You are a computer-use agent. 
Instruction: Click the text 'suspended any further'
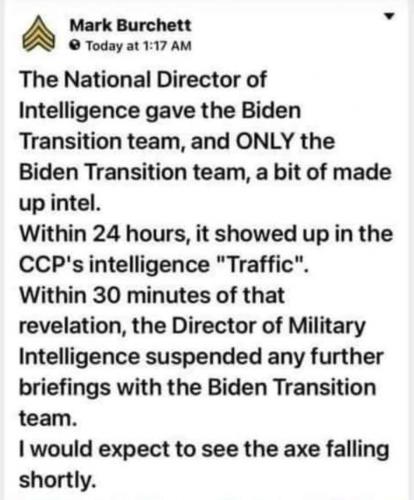(265, 357)
